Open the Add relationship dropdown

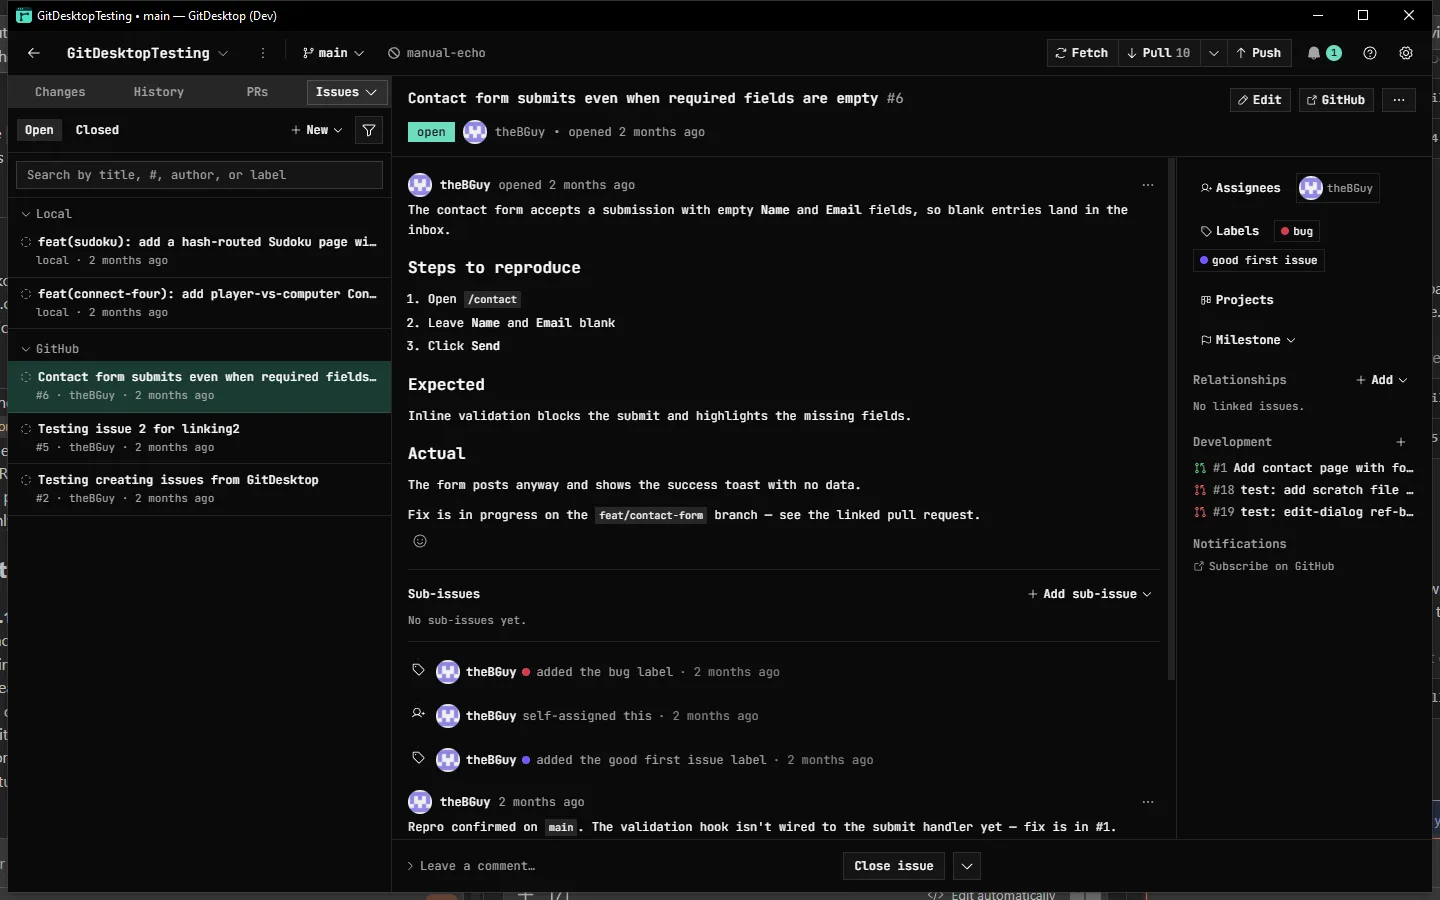tap(1382, 380)
